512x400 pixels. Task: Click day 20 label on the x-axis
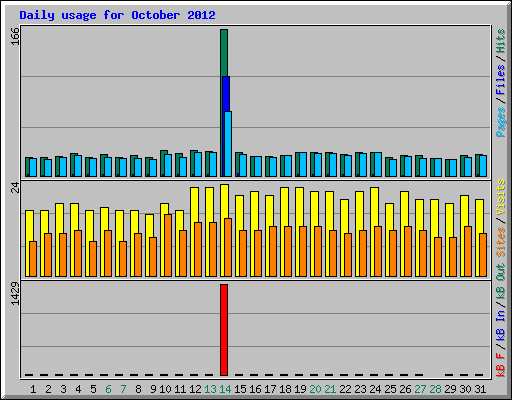point(315,389)
